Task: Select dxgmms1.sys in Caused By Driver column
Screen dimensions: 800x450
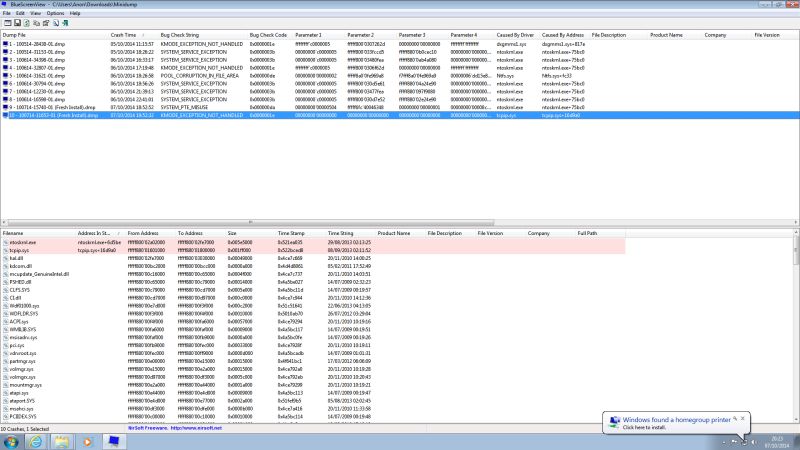Action: [511, 44]
